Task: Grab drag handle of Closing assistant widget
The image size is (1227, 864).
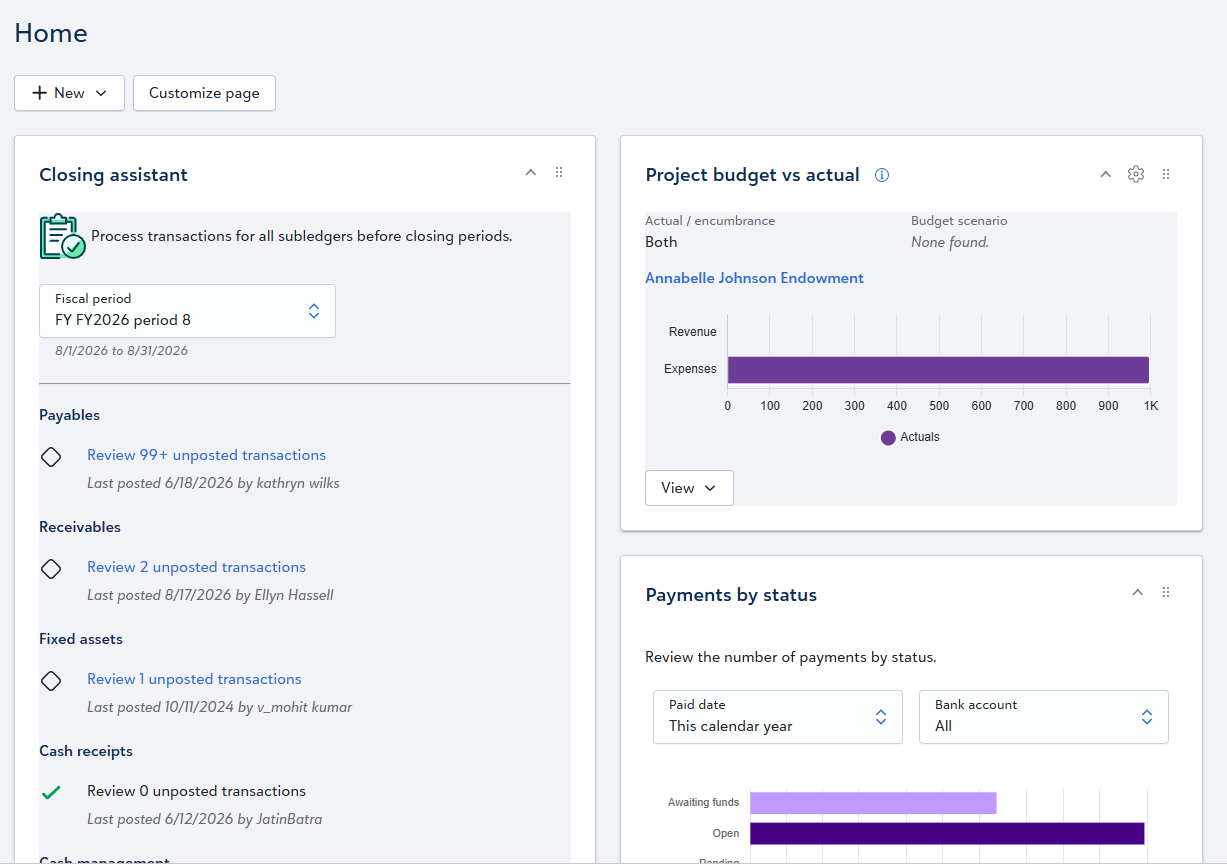Action: click(559, 173)
